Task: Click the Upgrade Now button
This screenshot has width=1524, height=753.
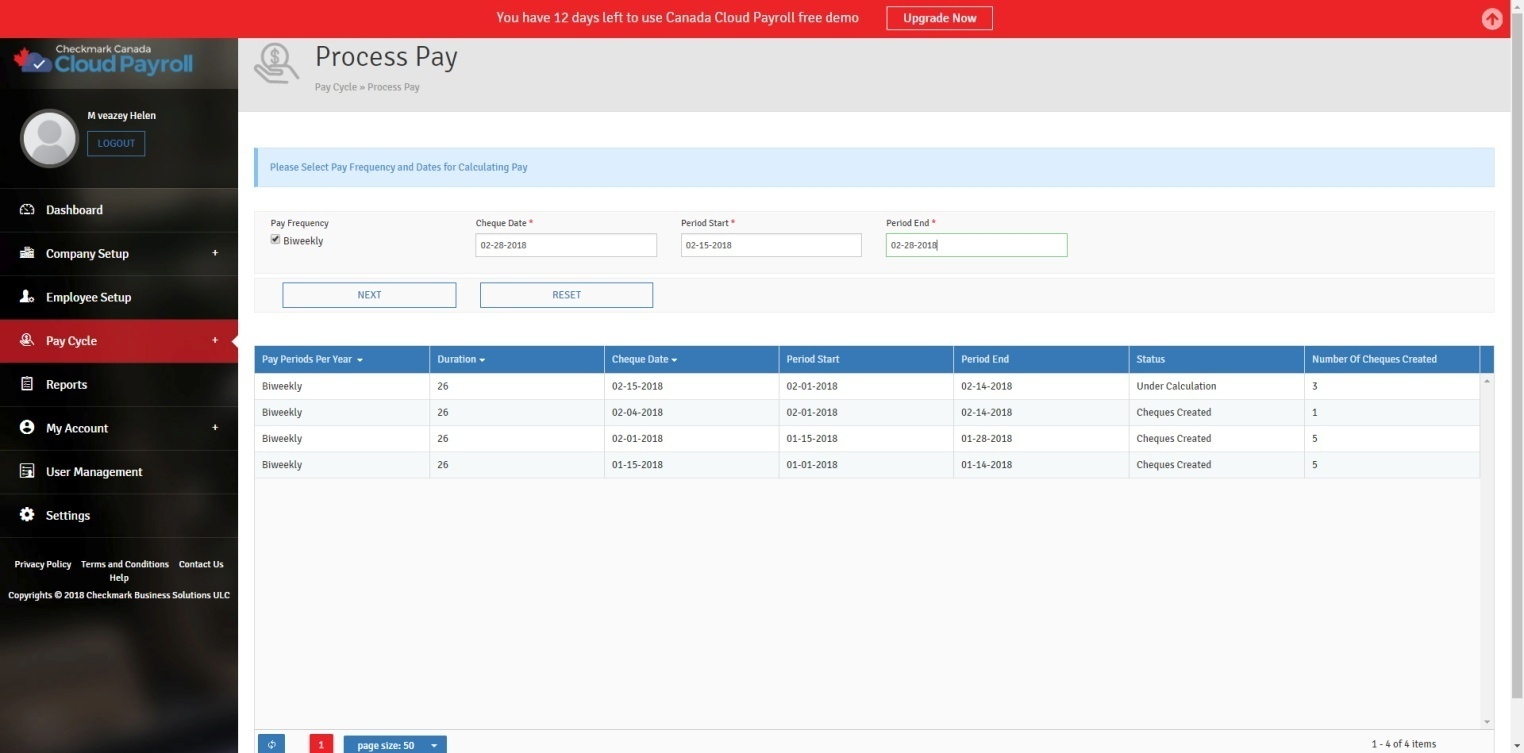Action: coord(939,18)
